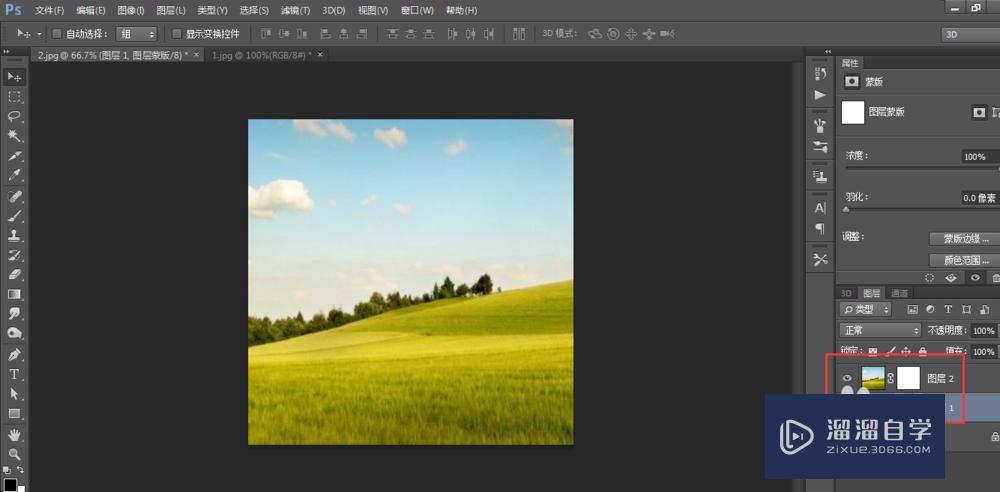Open the 文件(F) menu
1000x492 pixels.
(x=49, y=11)
